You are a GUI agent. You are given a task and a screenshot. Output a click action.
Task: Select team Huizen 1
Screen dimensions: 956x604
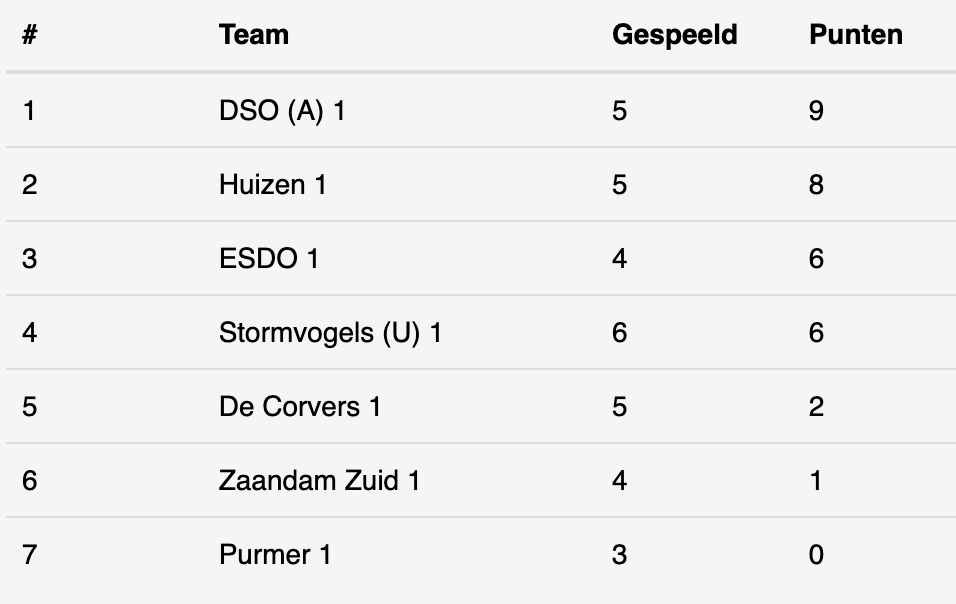click(x=273, y=185)
